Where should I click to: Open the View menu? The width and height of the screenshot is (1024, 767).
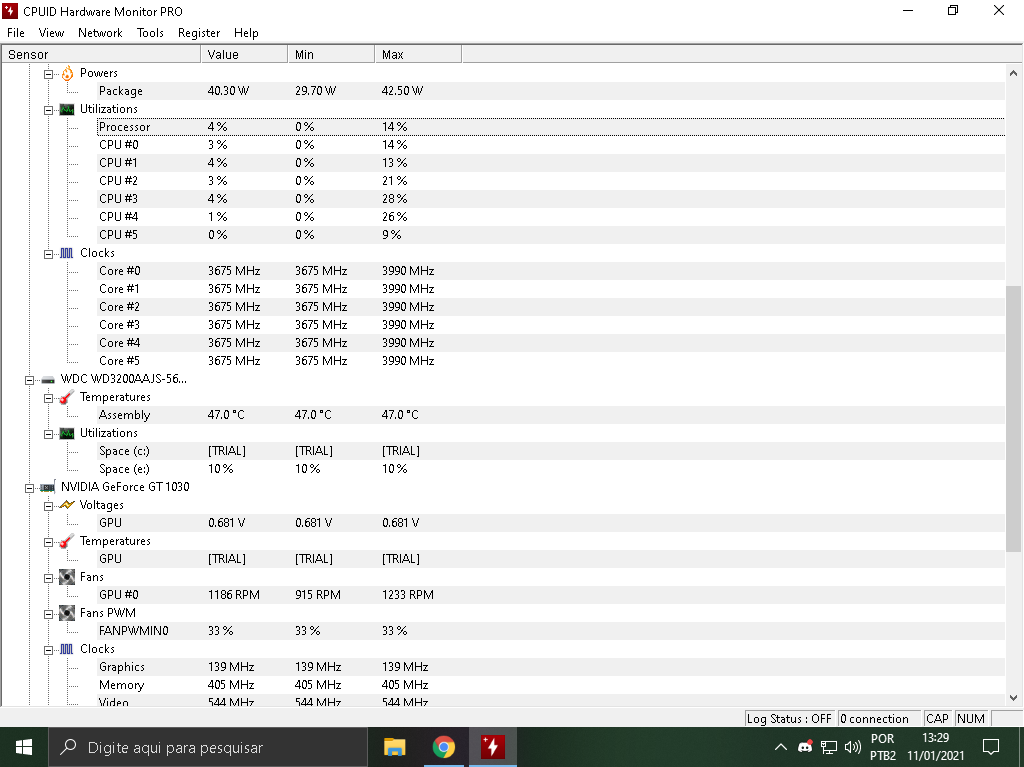(51, 33)
